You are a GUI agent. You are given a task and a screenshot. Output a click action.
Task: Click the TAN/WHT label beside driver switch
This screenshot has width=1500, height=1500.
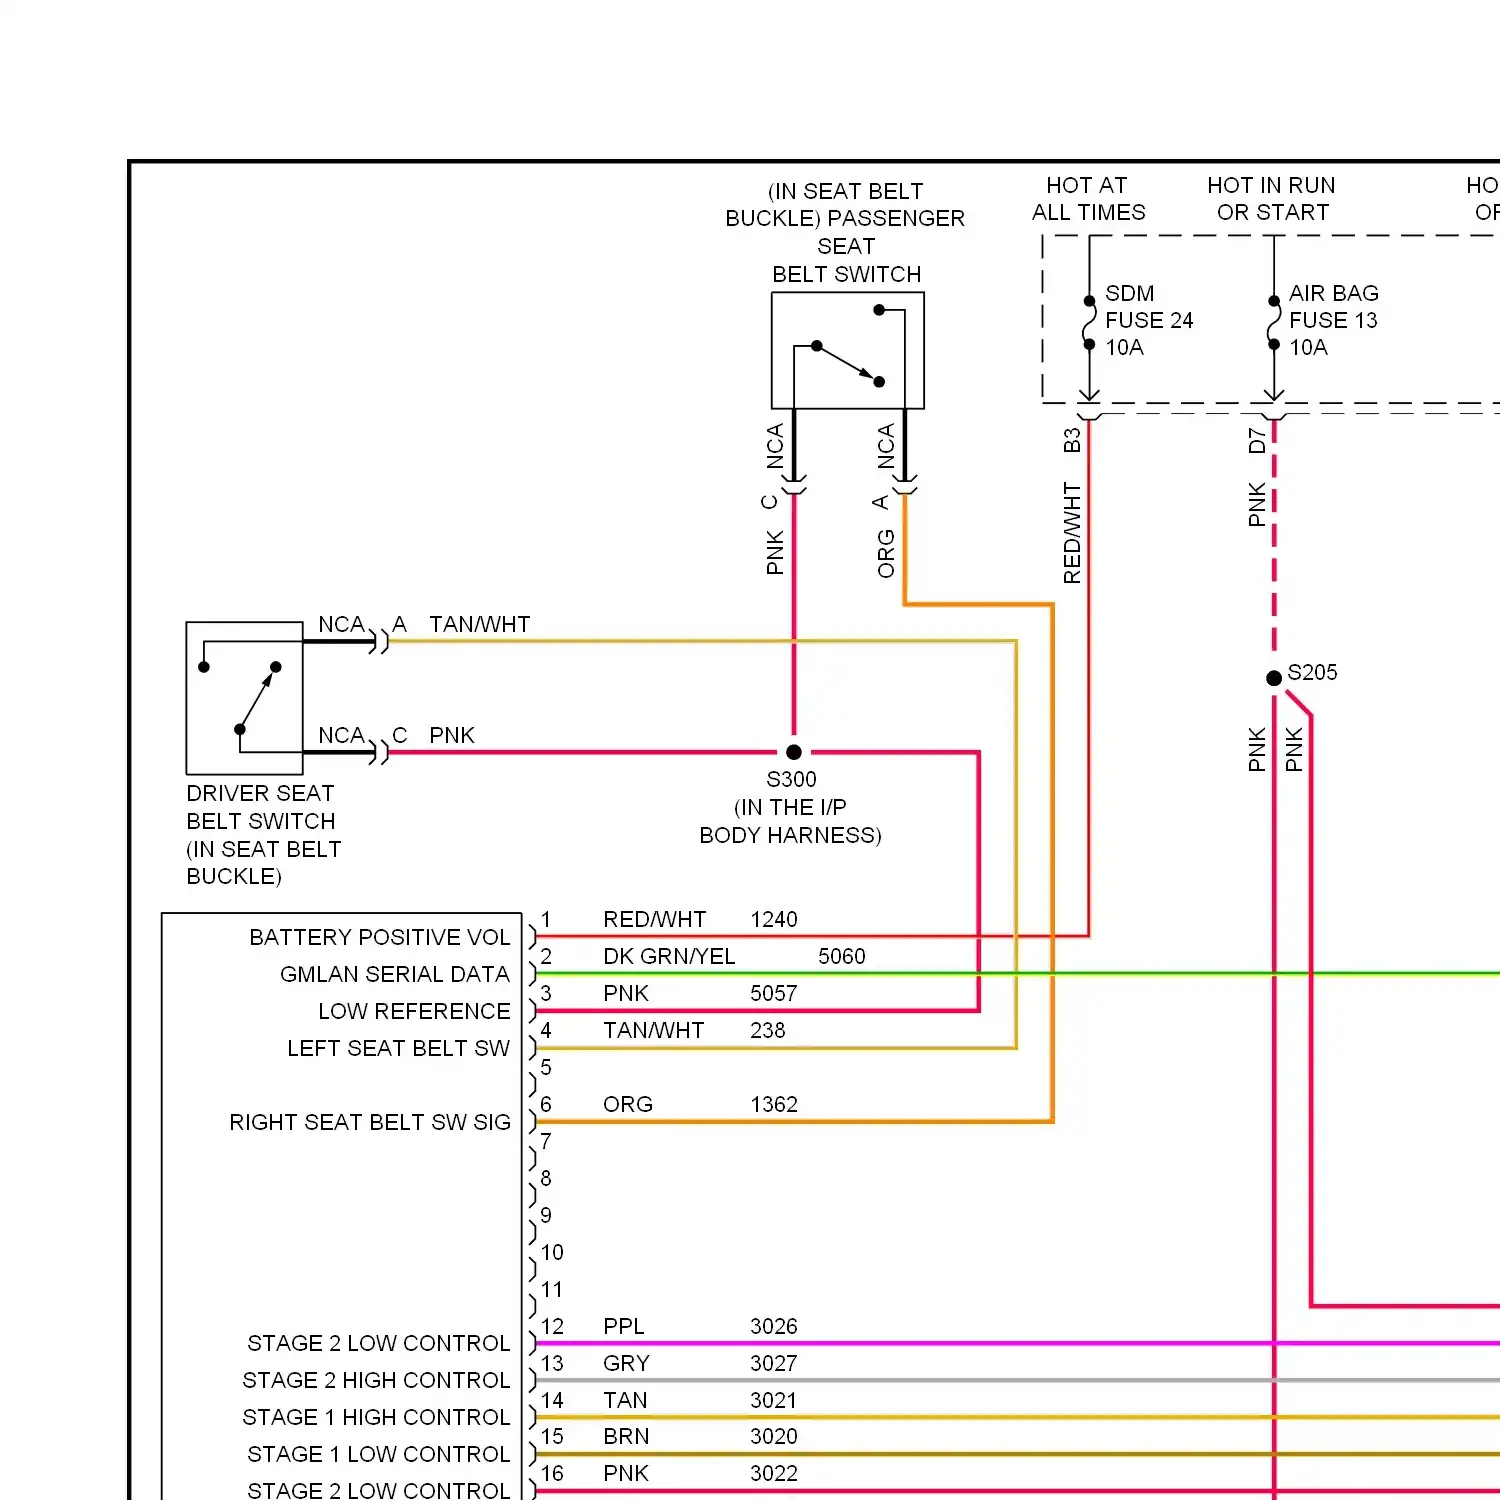(x=480, y=625)
